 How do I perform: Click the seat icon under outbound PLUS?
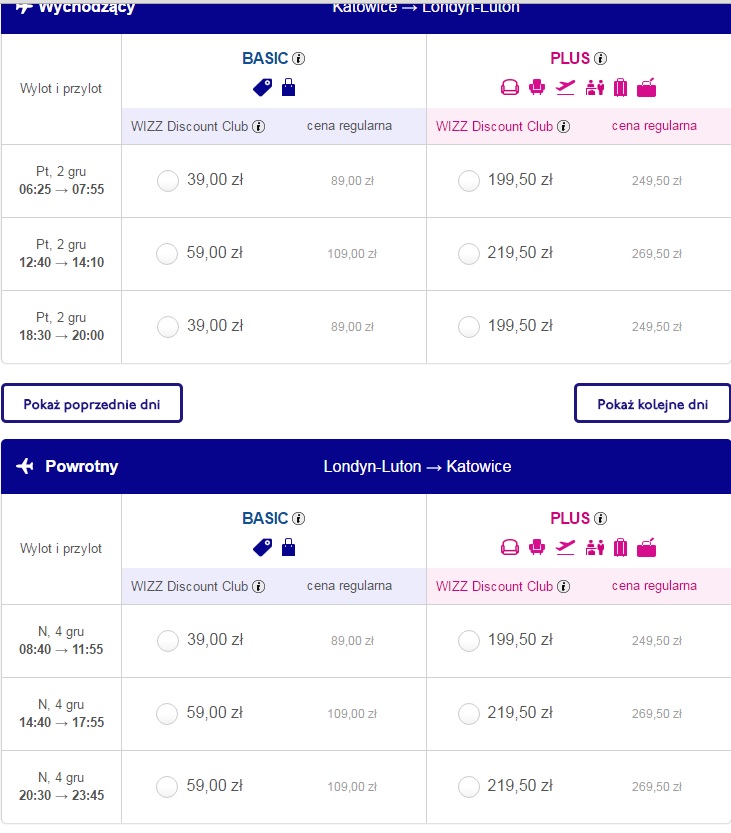point(537,87)
